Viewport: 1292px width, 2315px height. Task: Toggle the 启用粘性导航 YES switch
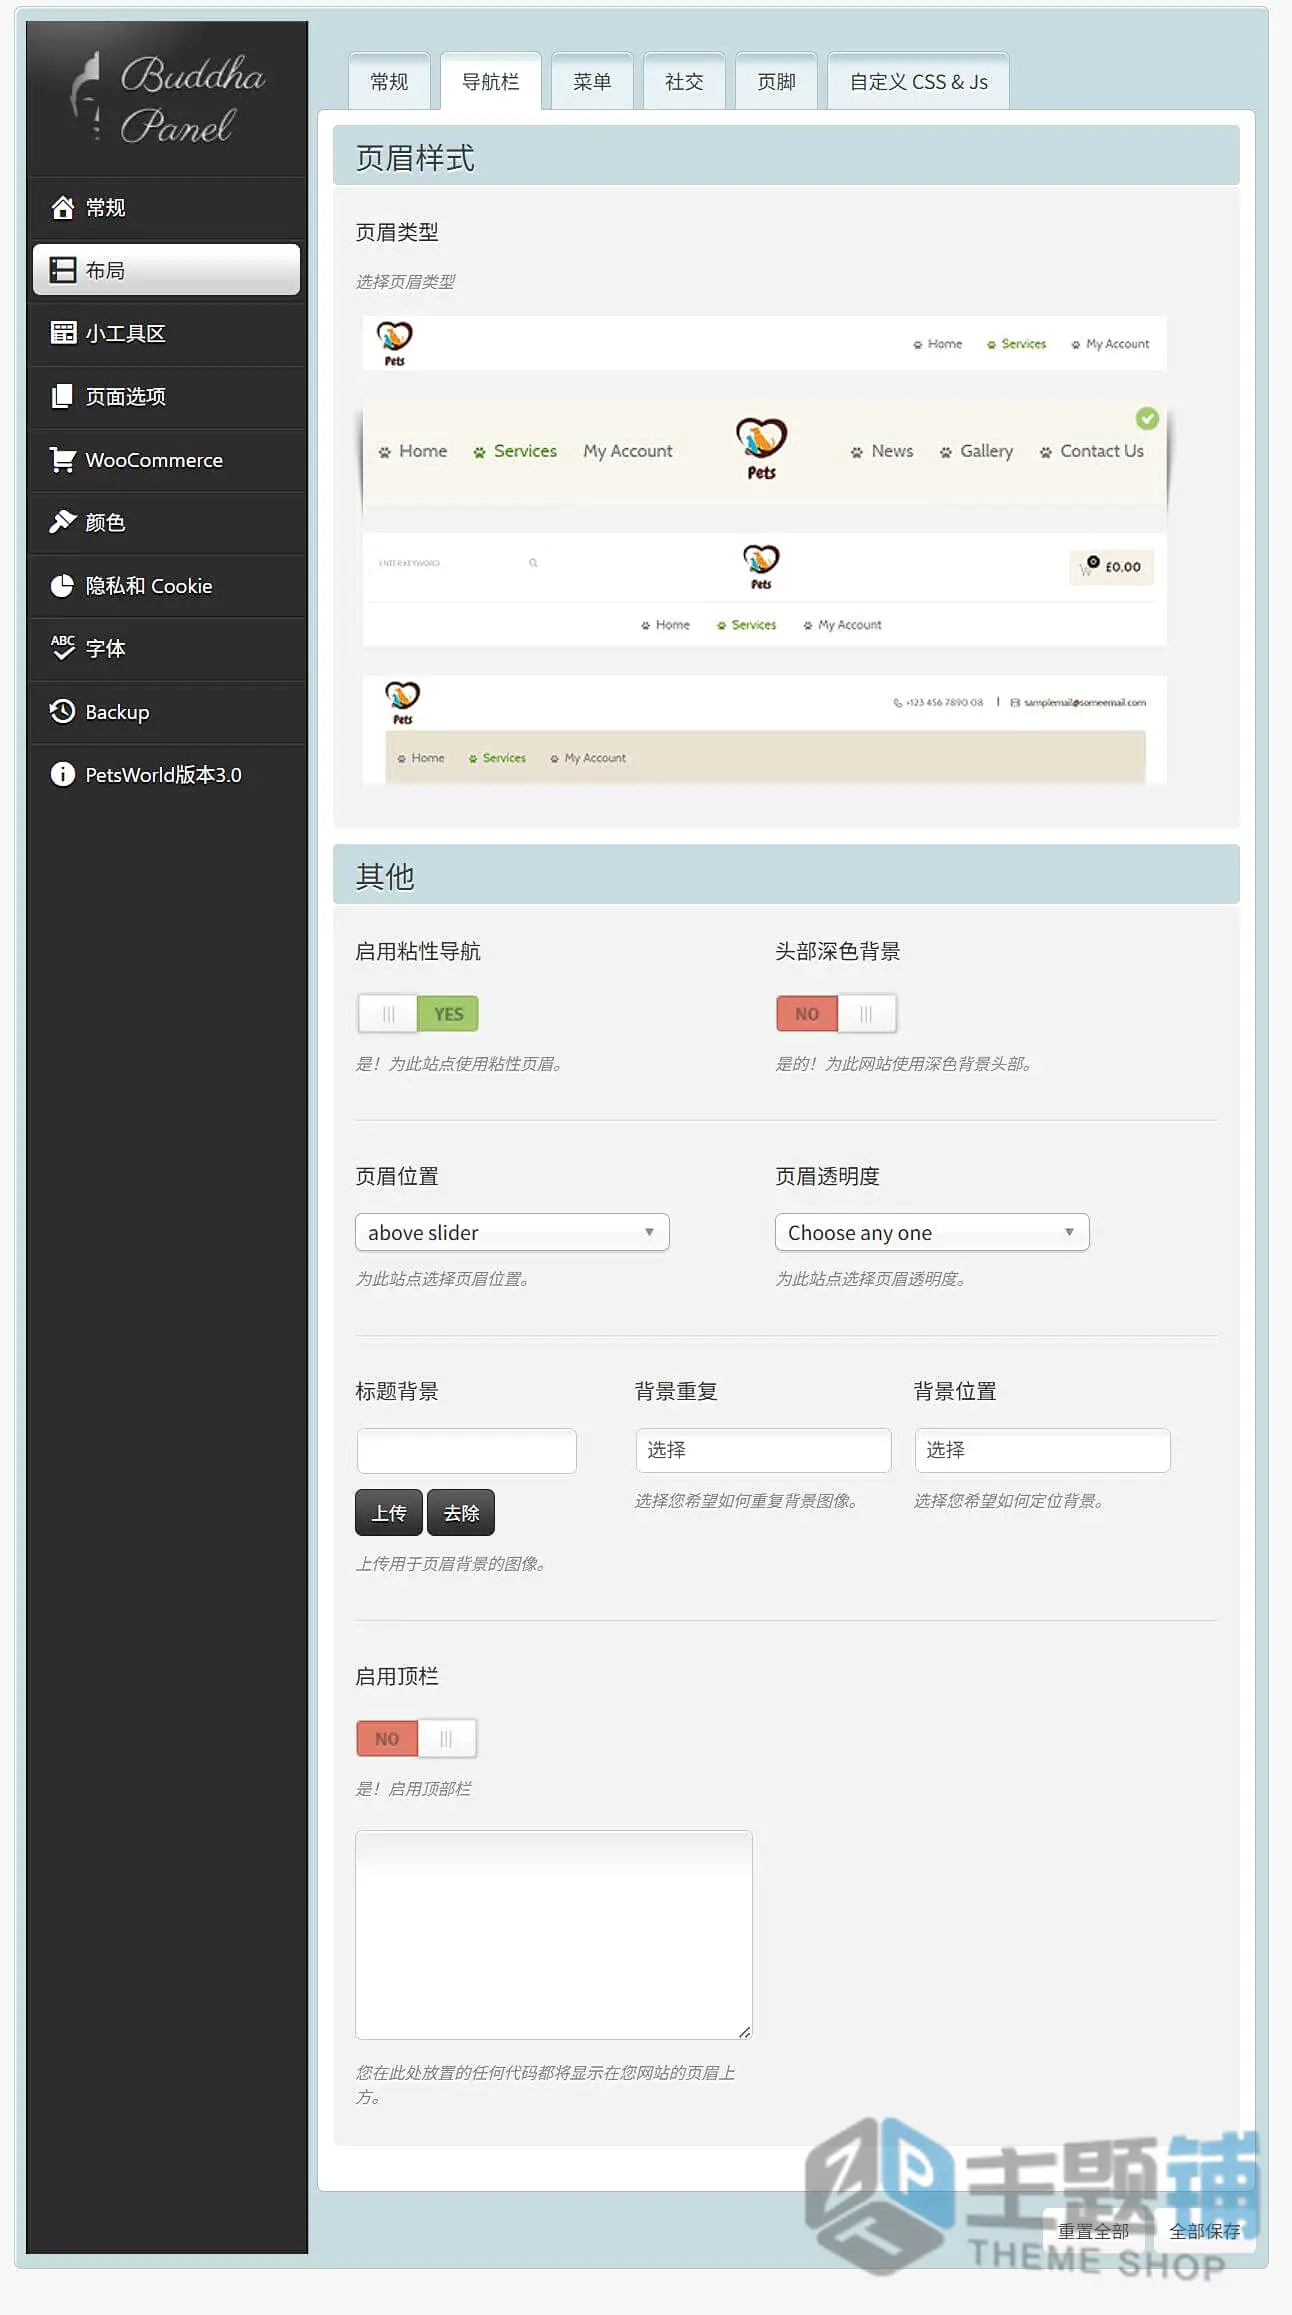[x=418, y=1013]
